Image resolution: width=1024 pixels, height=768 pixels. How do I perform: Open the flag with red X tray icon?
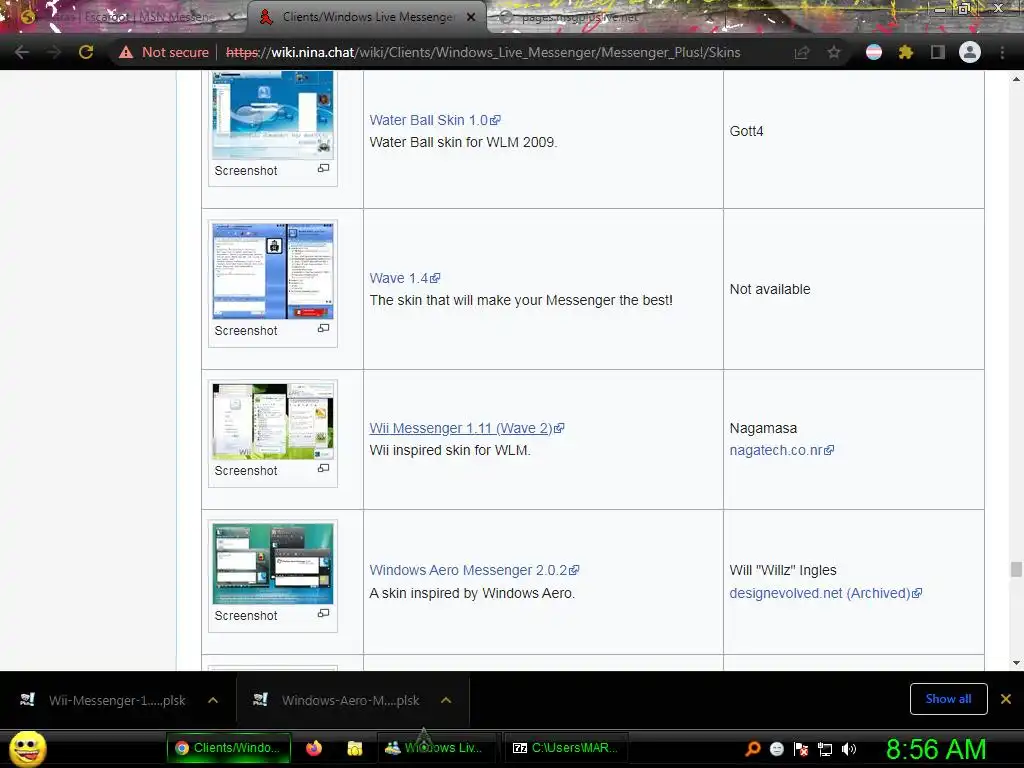click(x=801, y=748)
